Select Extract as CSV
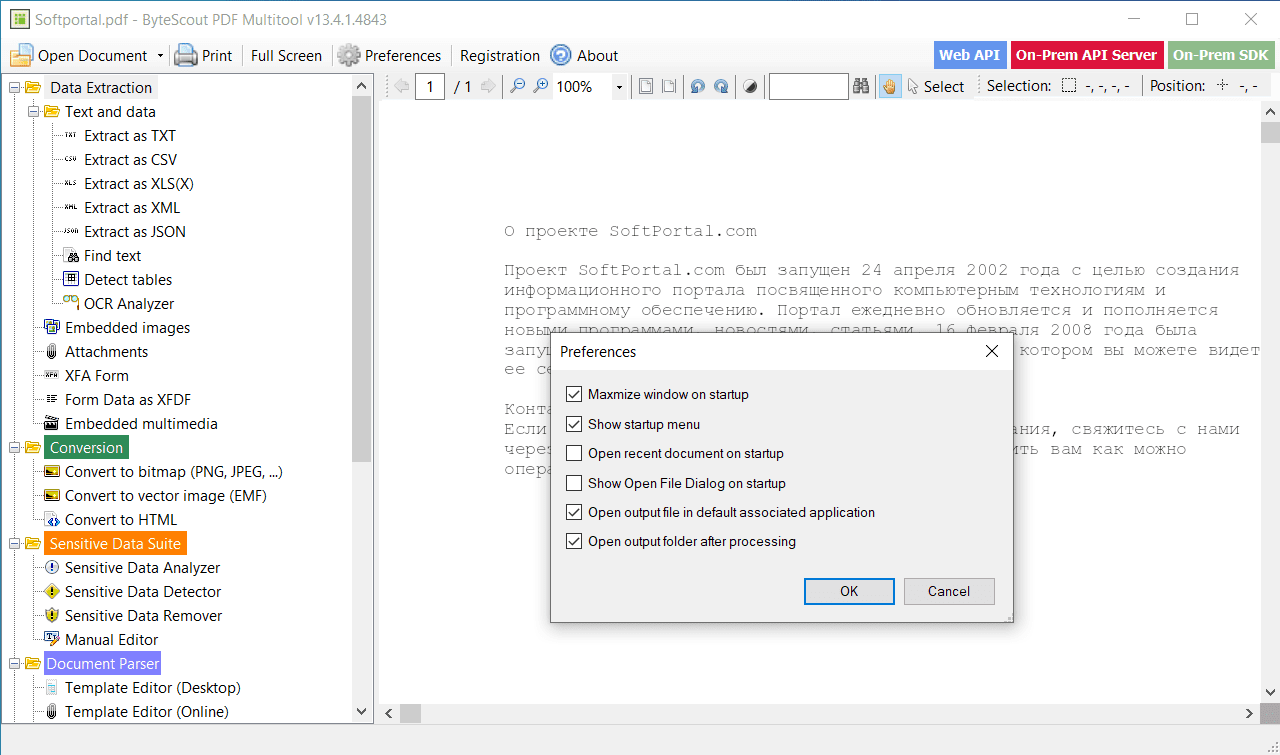This screenshot has height=755, width=1280. coord(131,160)
